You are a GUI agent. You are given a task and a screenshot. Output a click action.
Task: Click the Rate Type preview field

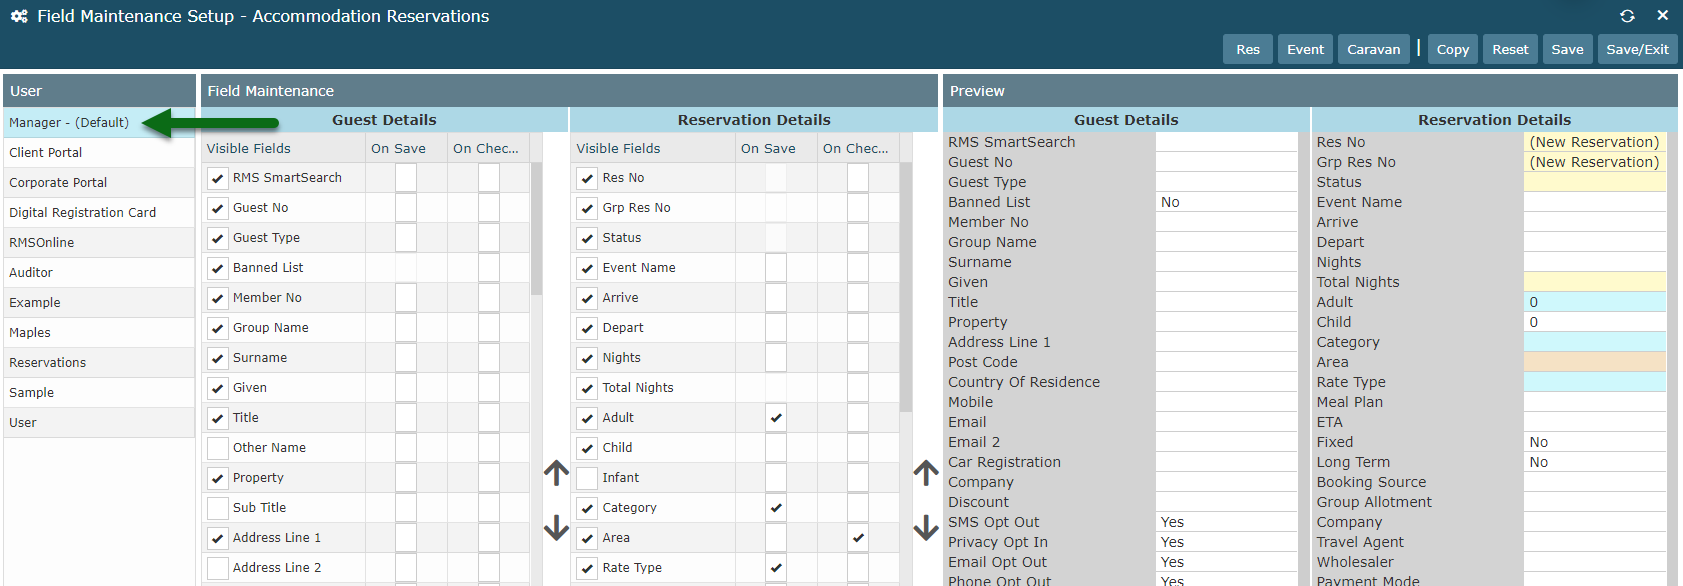pyautogui.click(x=1595, y=382)
